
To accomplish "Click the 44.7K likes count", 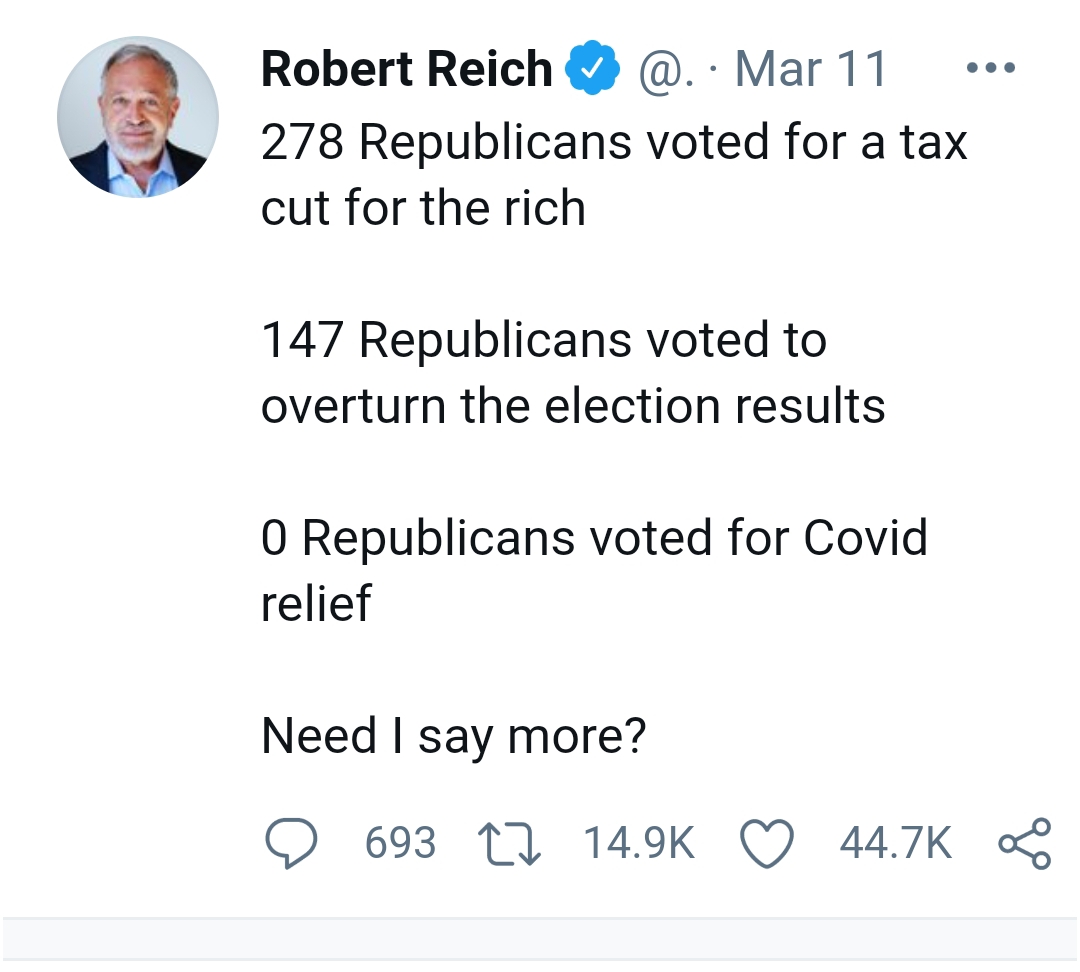I will (896, 843).
